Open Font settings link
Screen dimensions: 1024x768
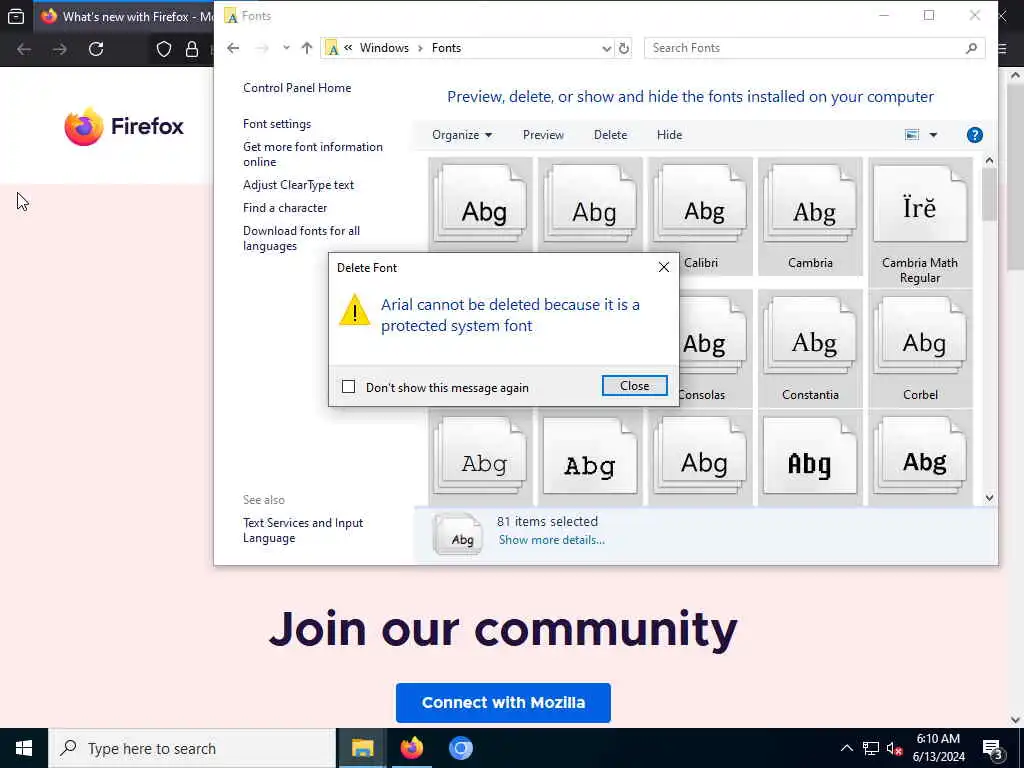point(277,123)
